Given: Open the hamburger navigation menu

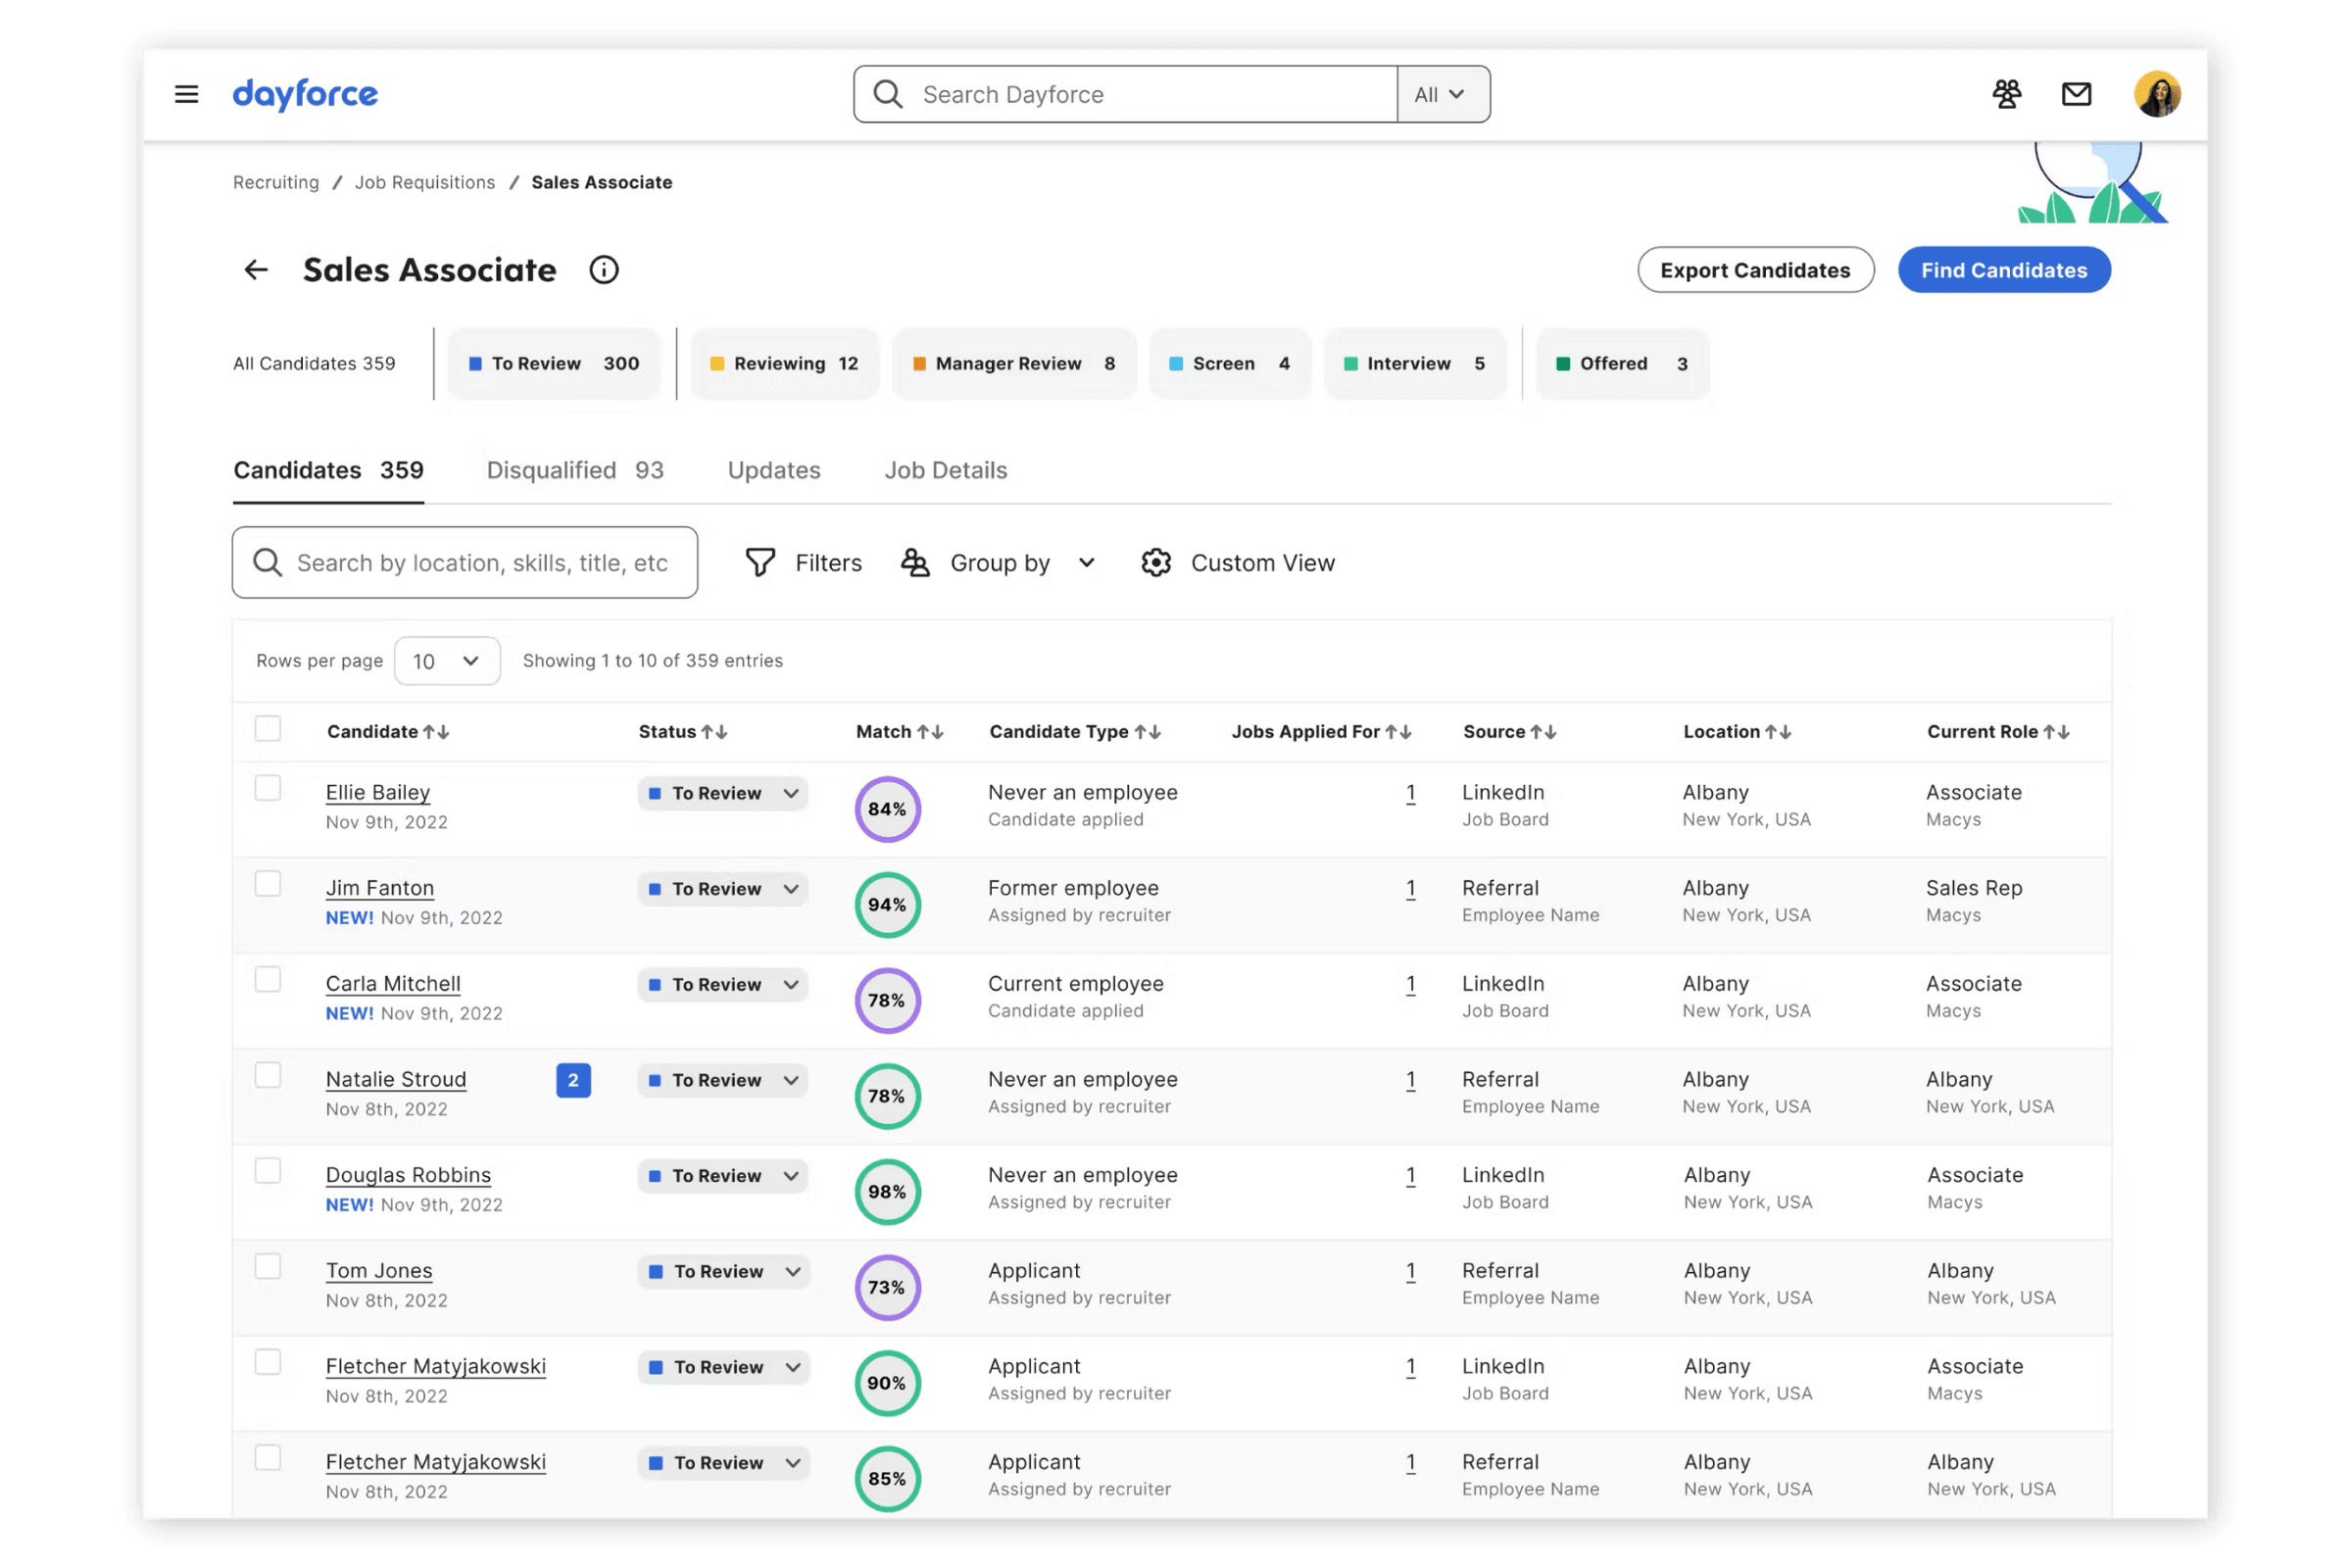Looking at the screenshot, I should tap(186, 94).
